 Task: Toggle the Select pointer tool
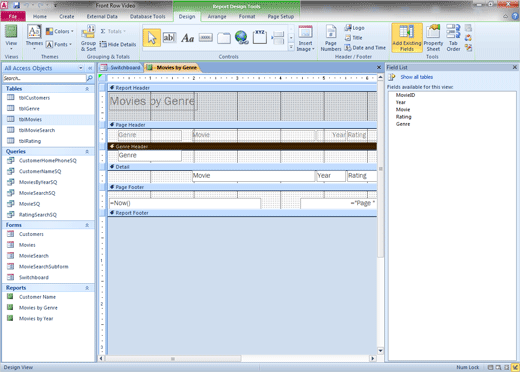tap(152, 38)
